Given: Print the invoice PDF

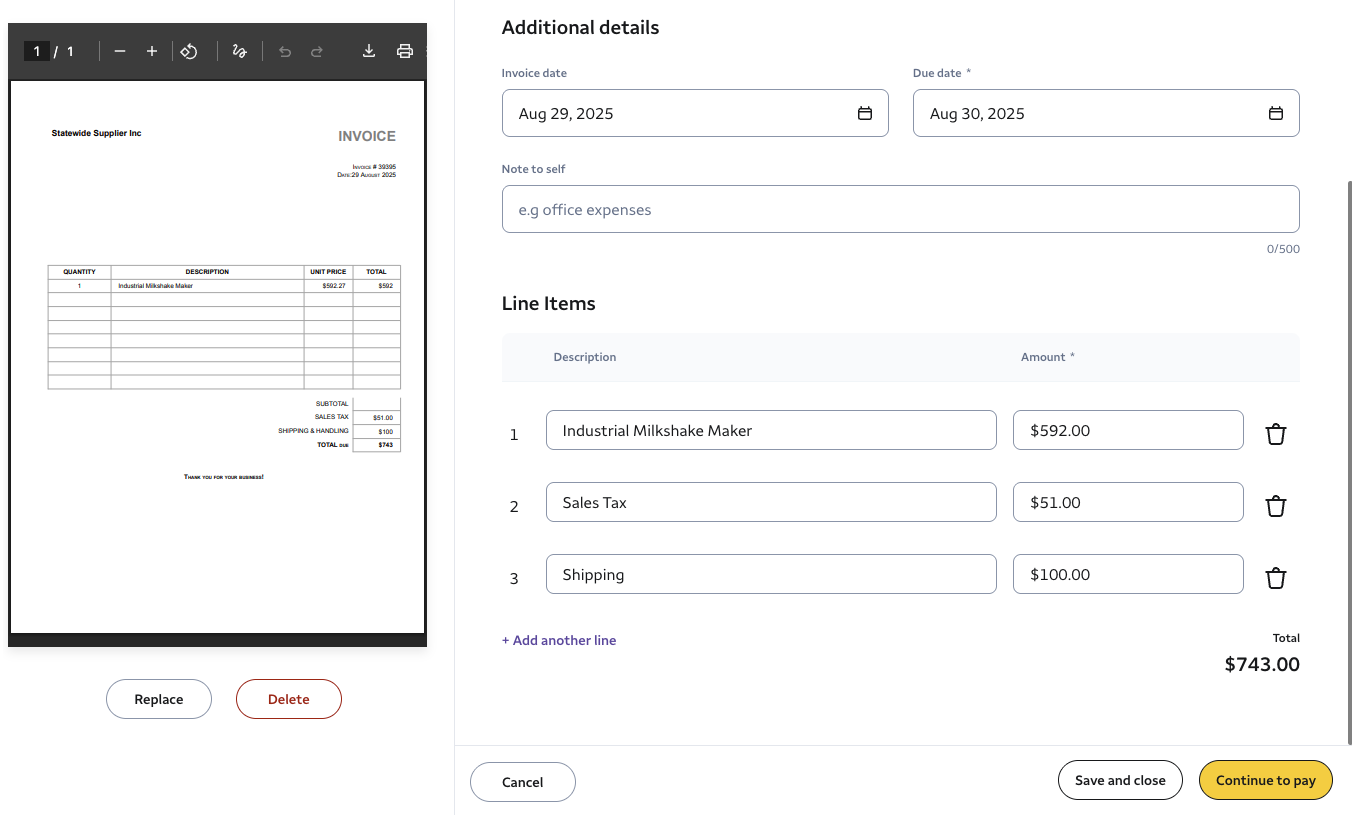Looking at the screenshot, I should pyautogui.click(x=405, y=51).
